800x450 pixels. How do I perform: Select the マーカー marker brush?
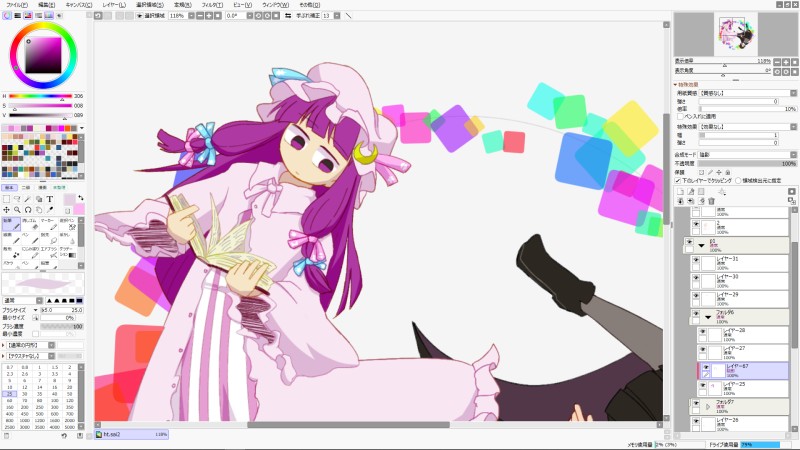click(x=49, y=224)
